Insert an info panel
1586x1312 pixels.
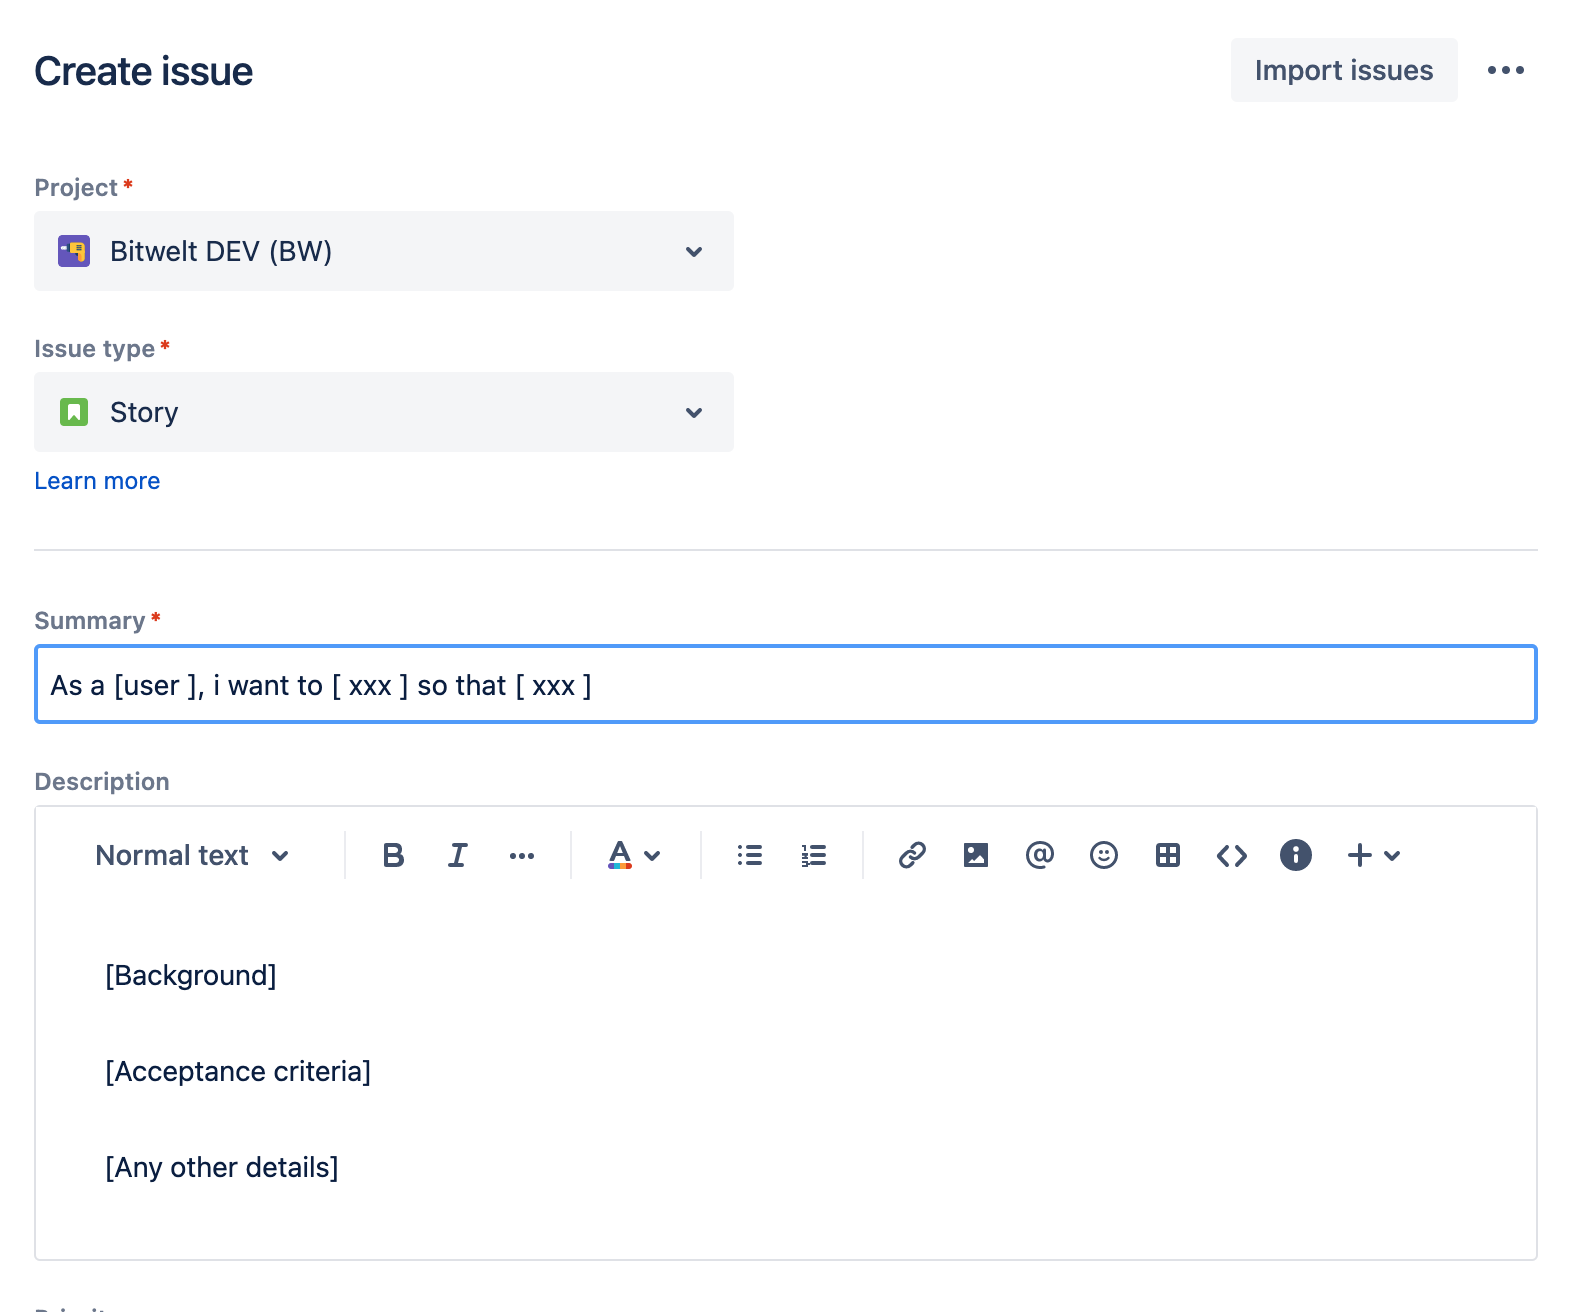coord(1295,855)
